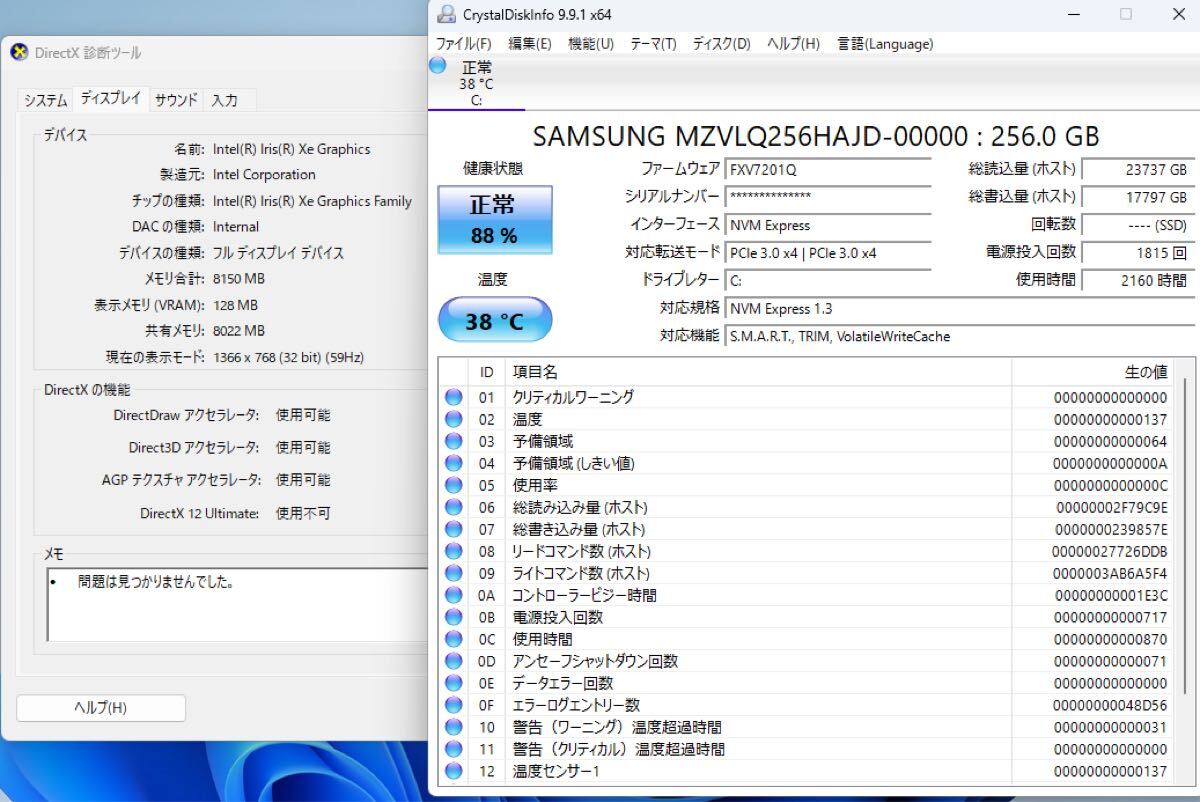This screenshot has width=1200, height=802.
Task: Click status orb for 警告 (ワーニング) 温度超過時間 row
Action: pyautogui.click(x=454, y=727)
